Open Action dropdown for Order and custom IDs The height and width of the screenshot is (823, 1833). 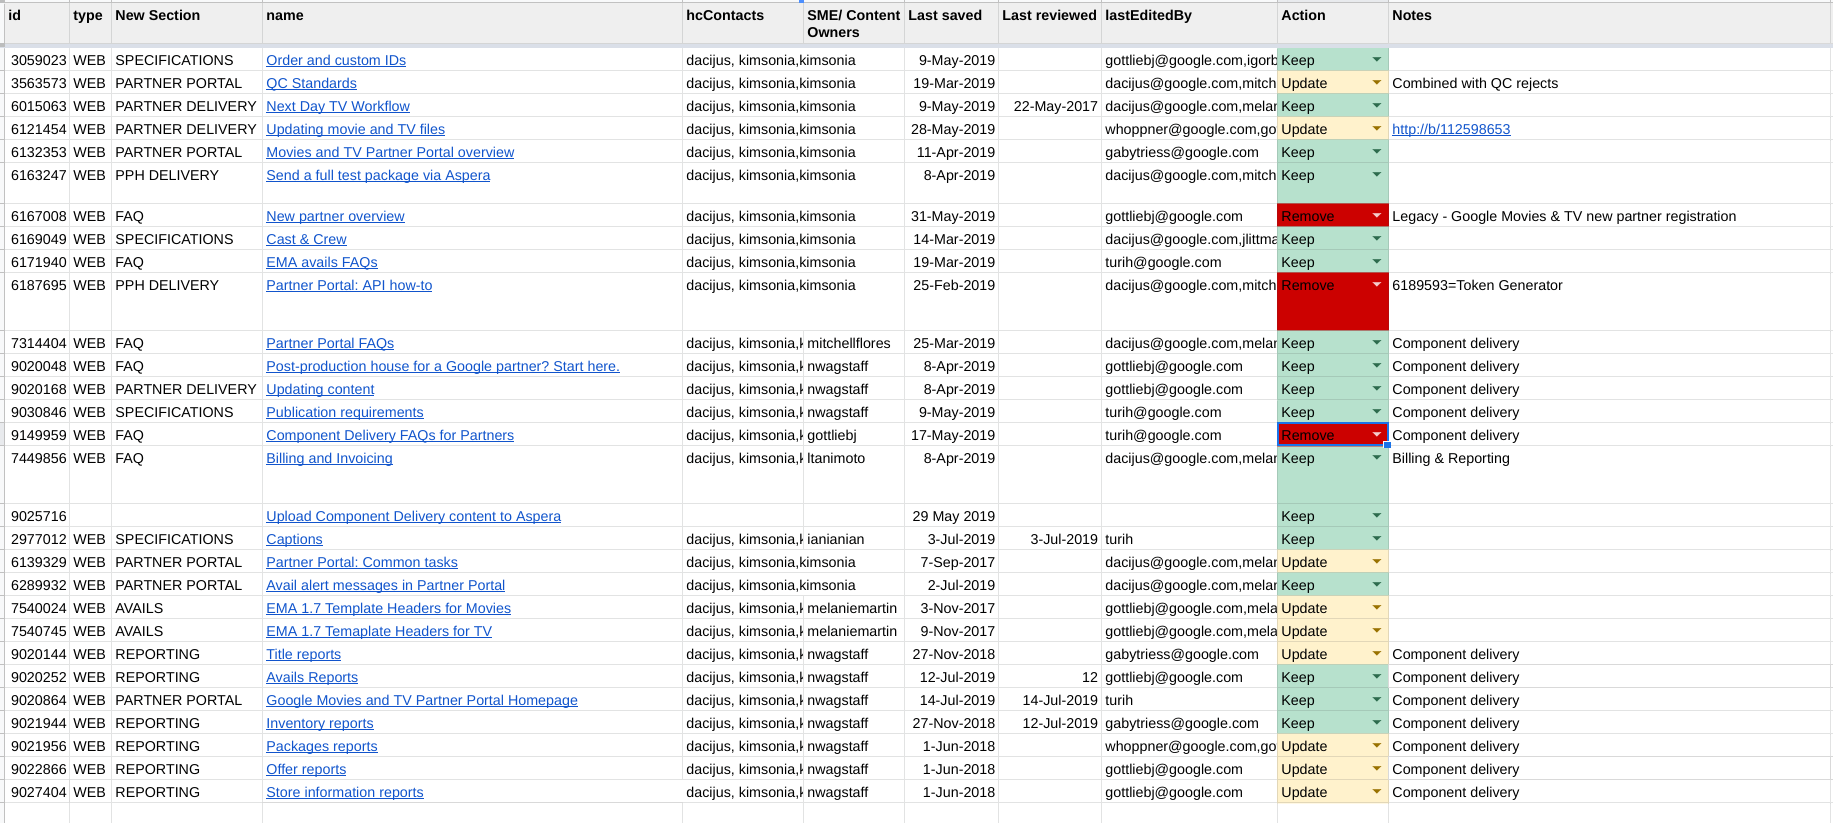tap(1376, 60)
